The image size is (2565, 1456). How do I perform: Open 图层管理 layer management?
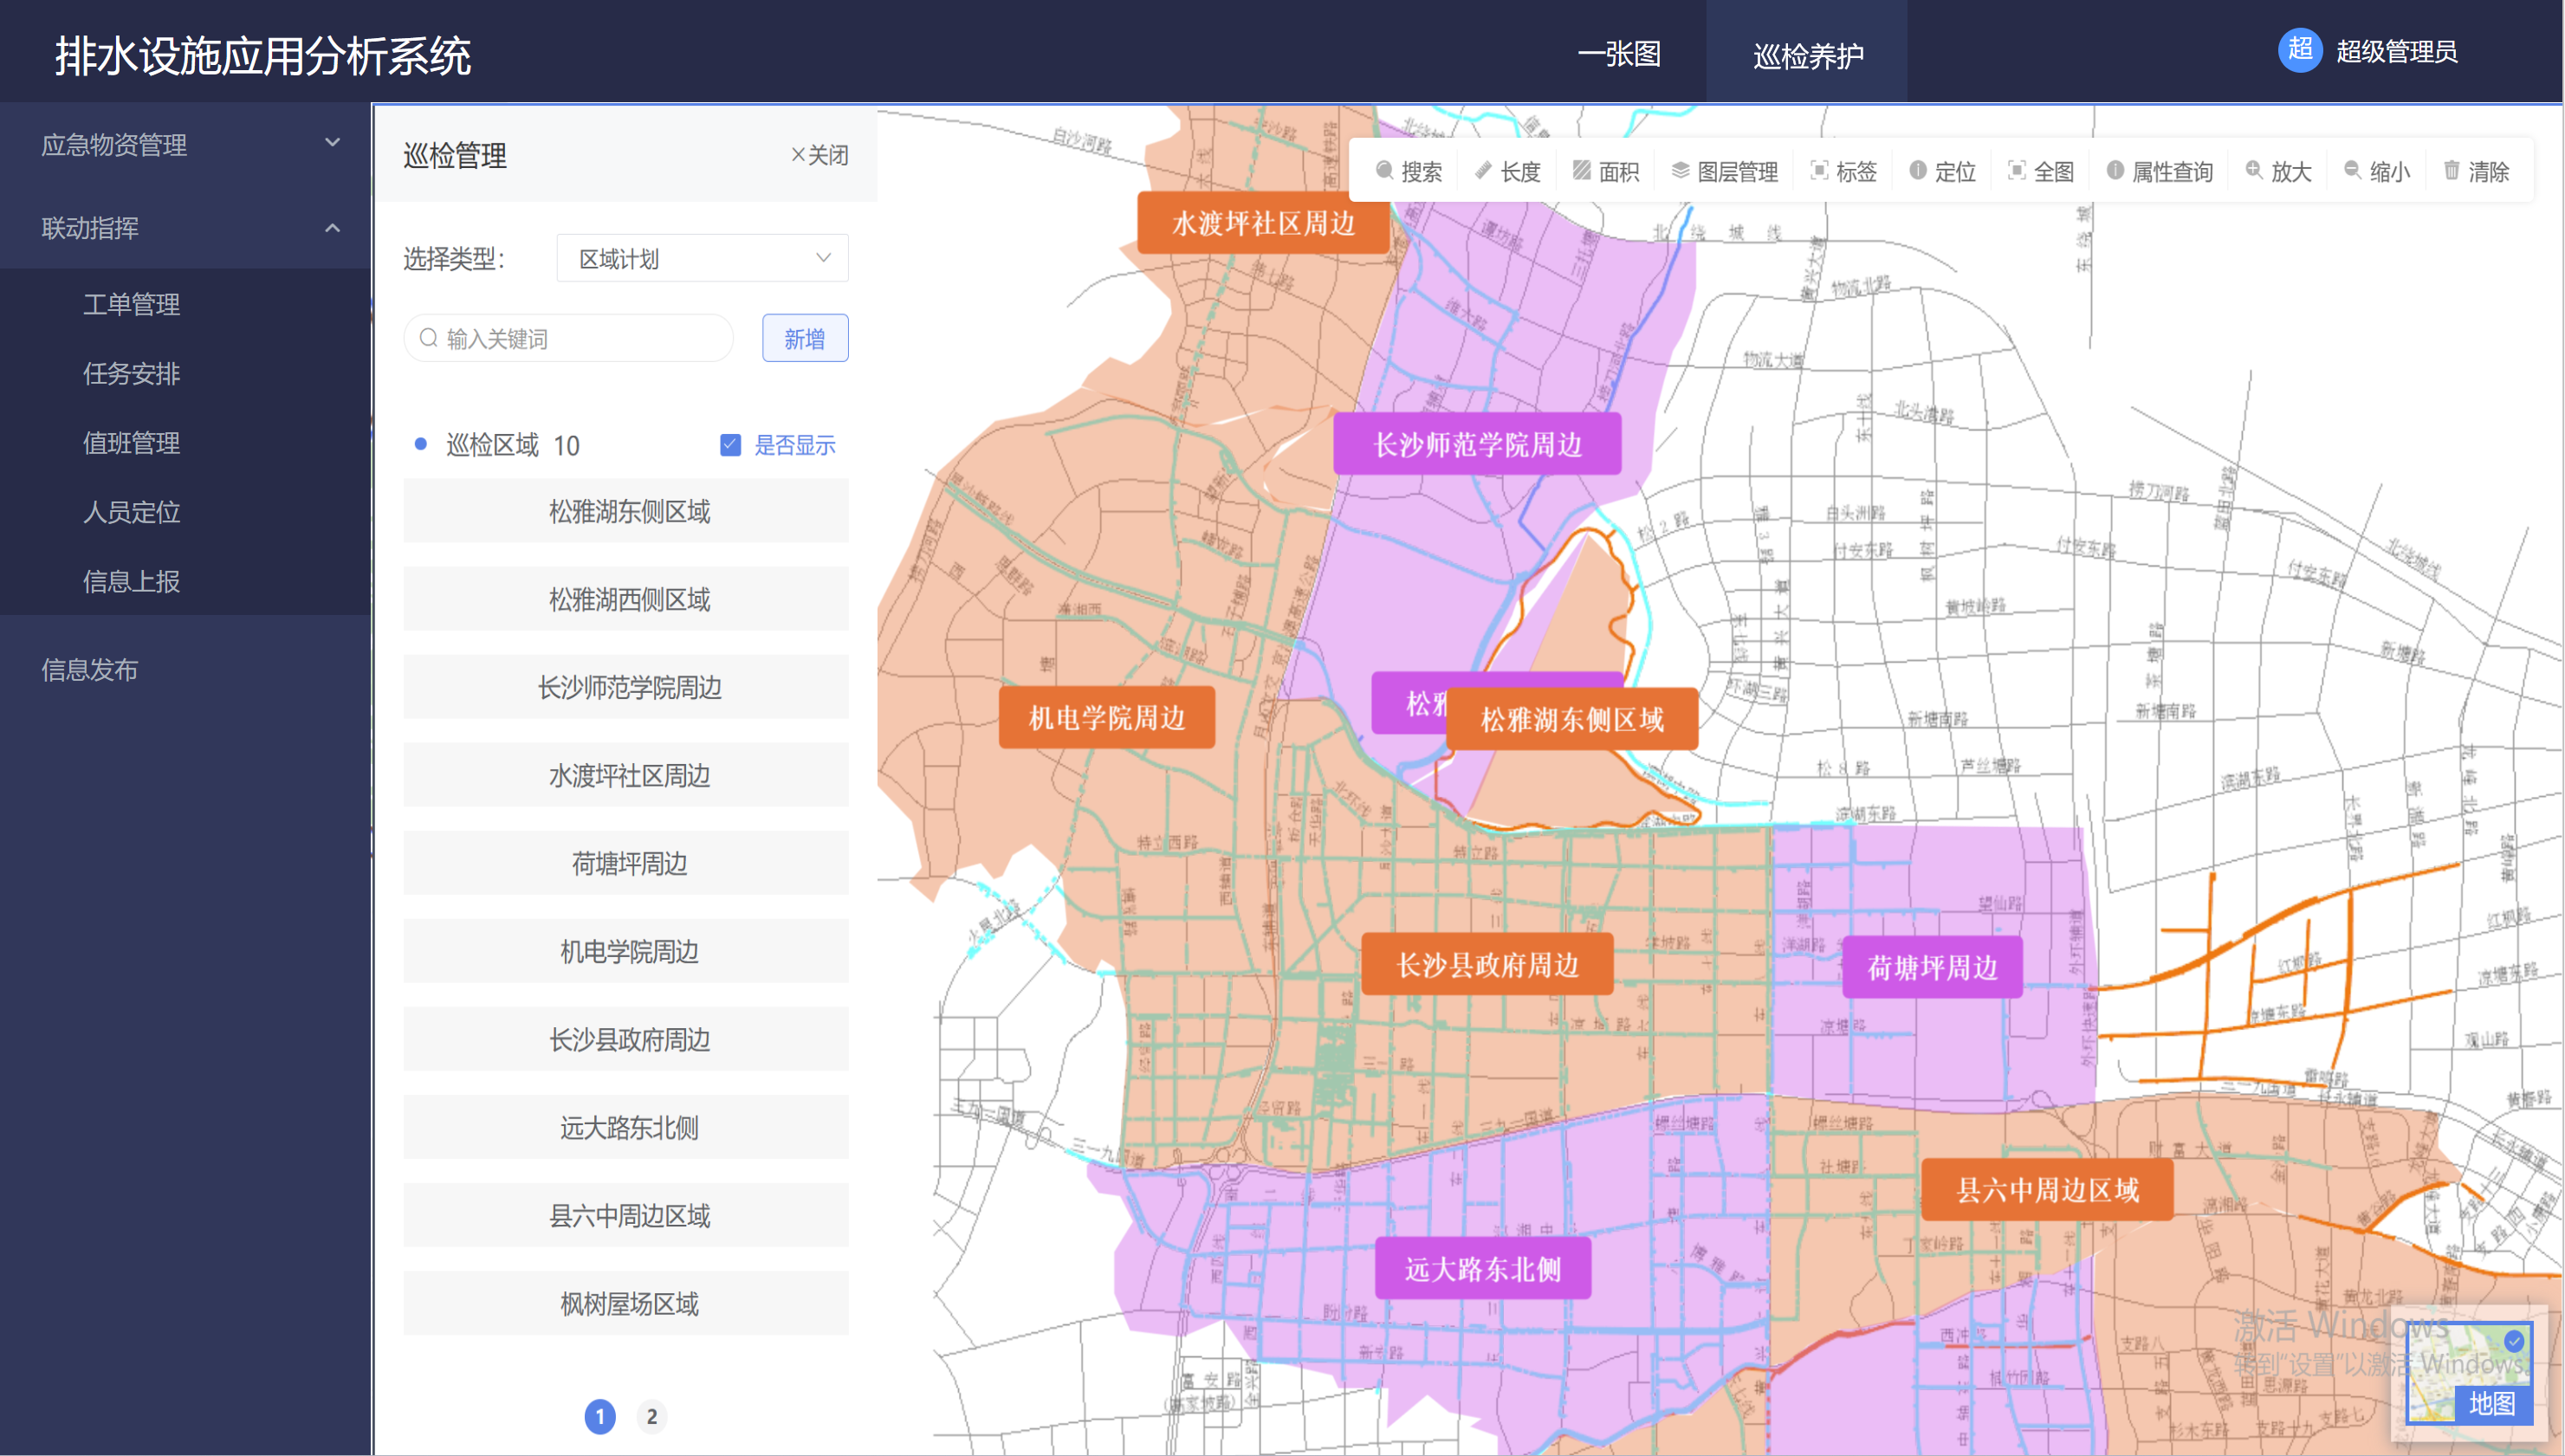(x=1724, y=170)
